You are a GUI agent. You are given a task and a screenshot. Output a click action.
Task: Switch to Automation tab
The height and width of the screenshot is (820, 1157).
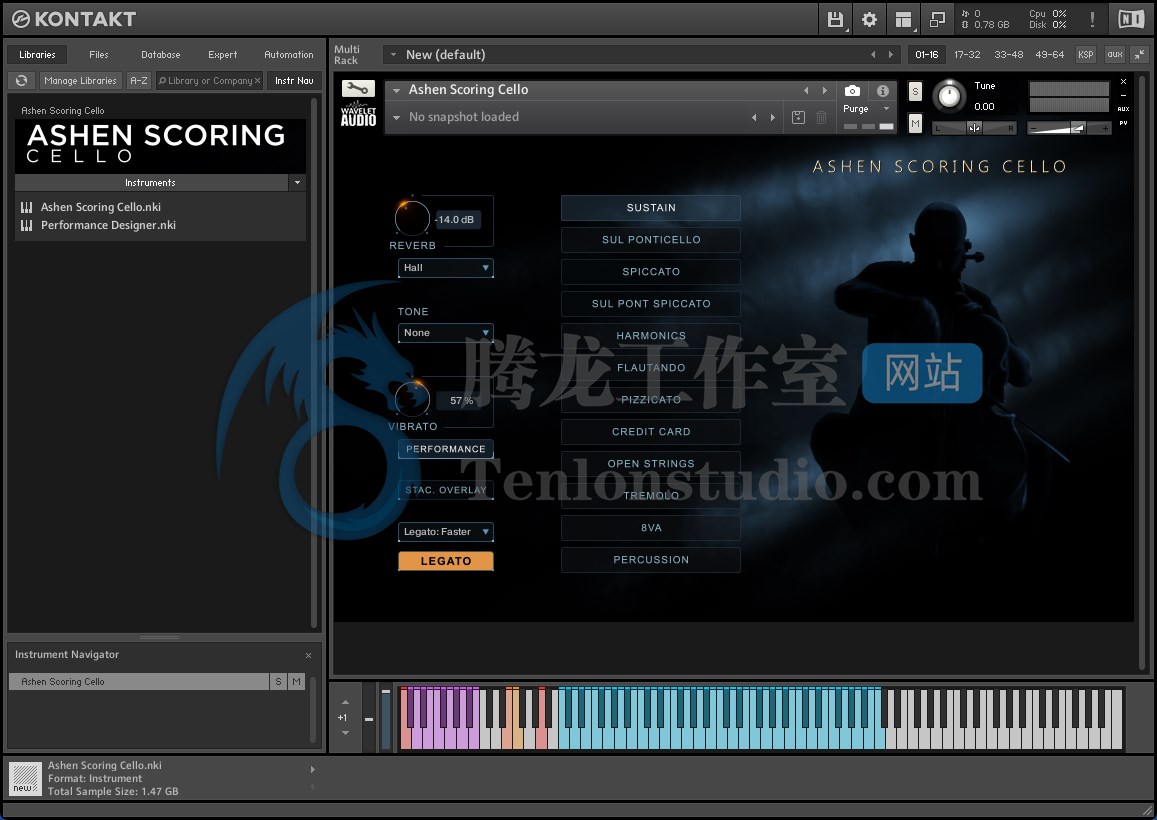point(289,55)
